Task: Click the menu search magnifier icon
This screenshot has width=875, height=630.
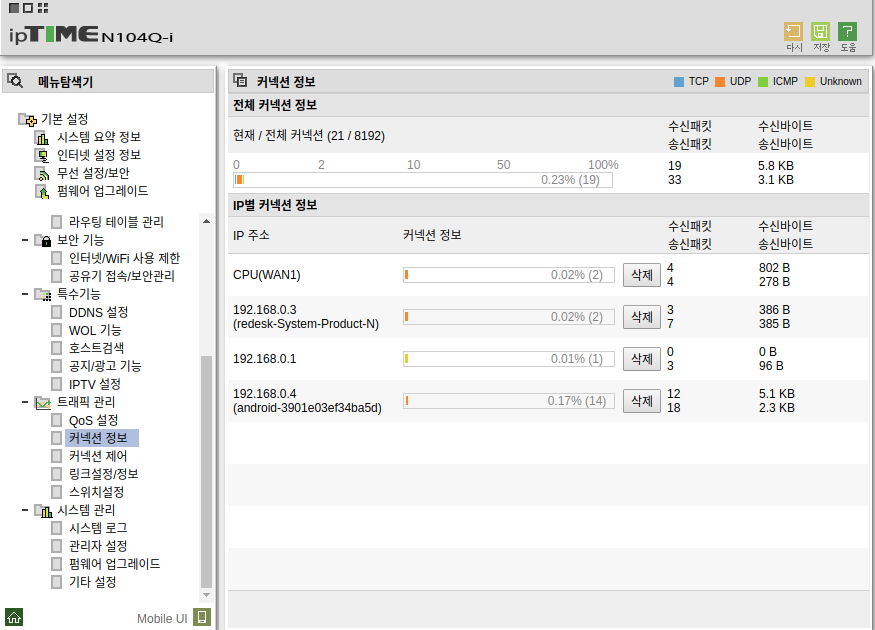Action: 16,81
